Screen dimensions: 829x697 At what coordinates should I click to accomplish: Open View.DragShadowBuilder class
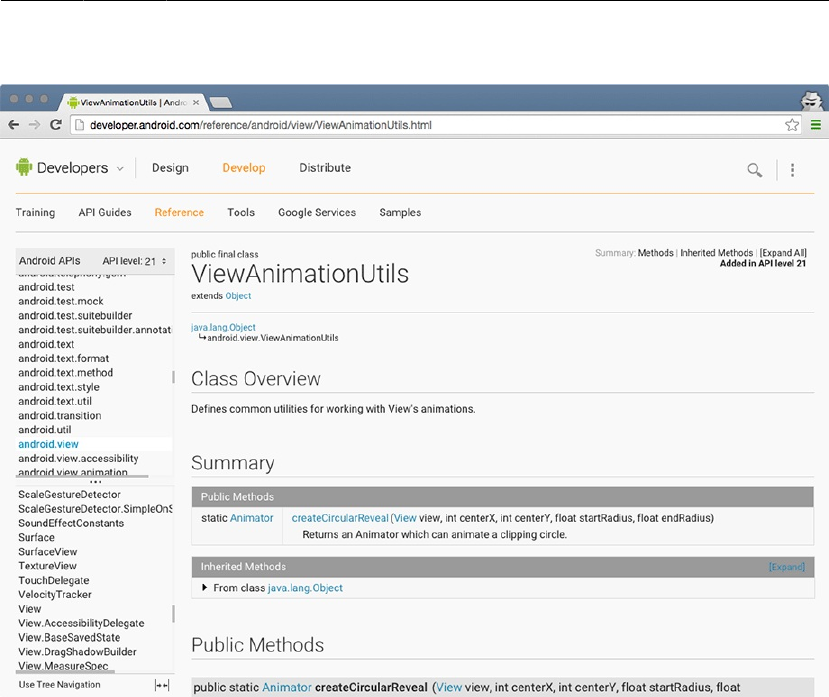(x=77, y=652)
